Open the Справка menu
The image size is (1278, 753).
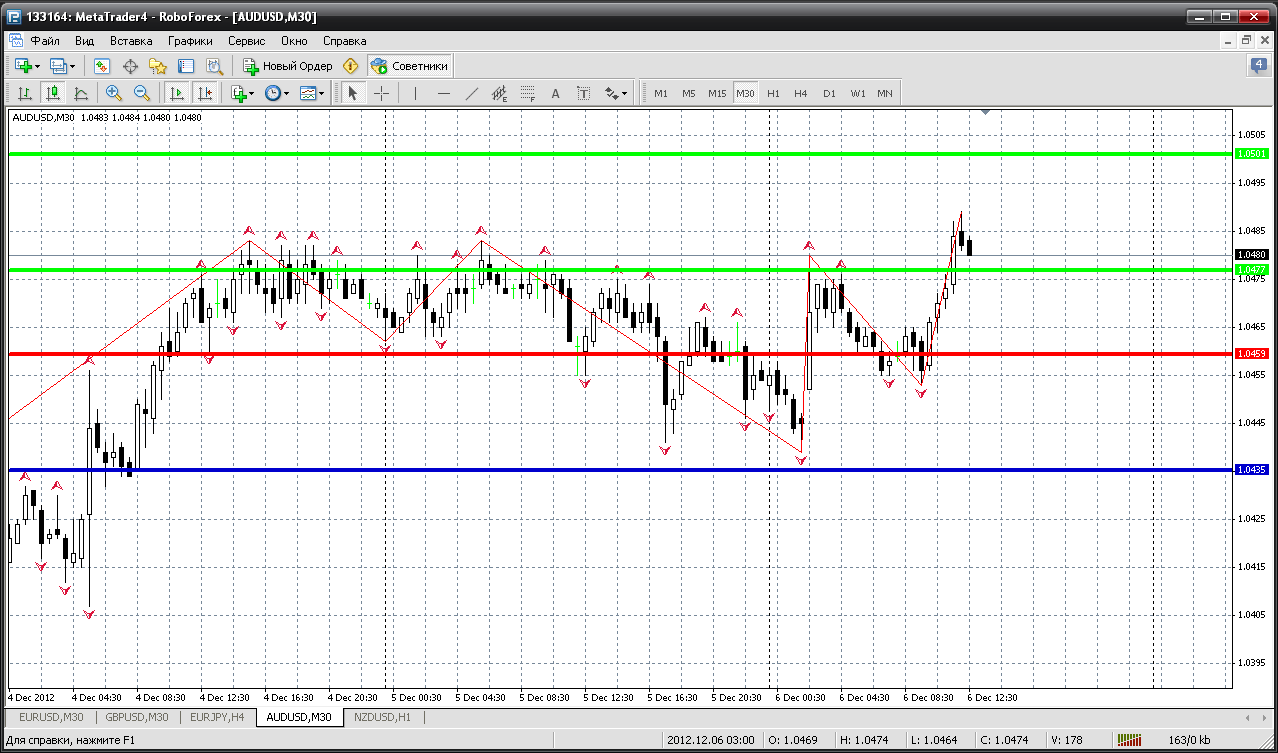click(344, 41)
